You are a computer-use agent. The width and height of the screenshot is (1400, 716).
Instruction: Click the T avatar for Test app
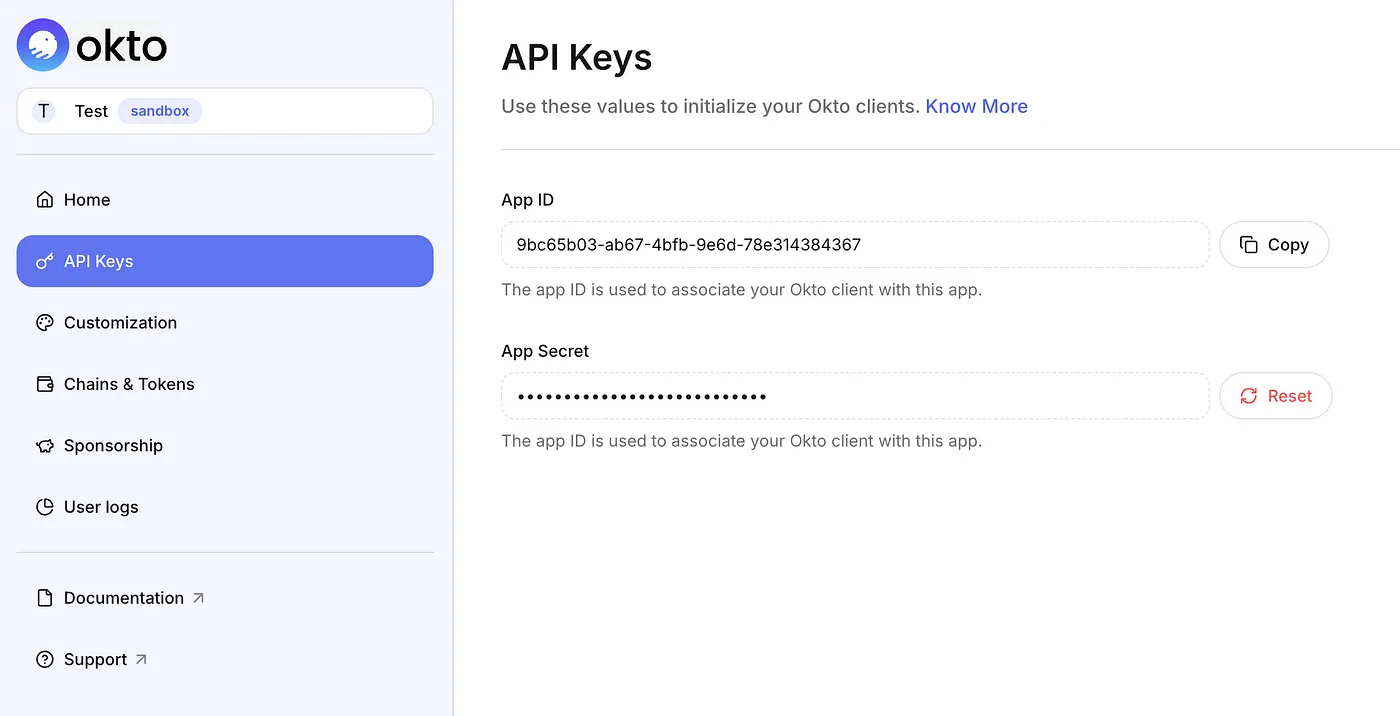pyautogui.click(x=44, y=111)
